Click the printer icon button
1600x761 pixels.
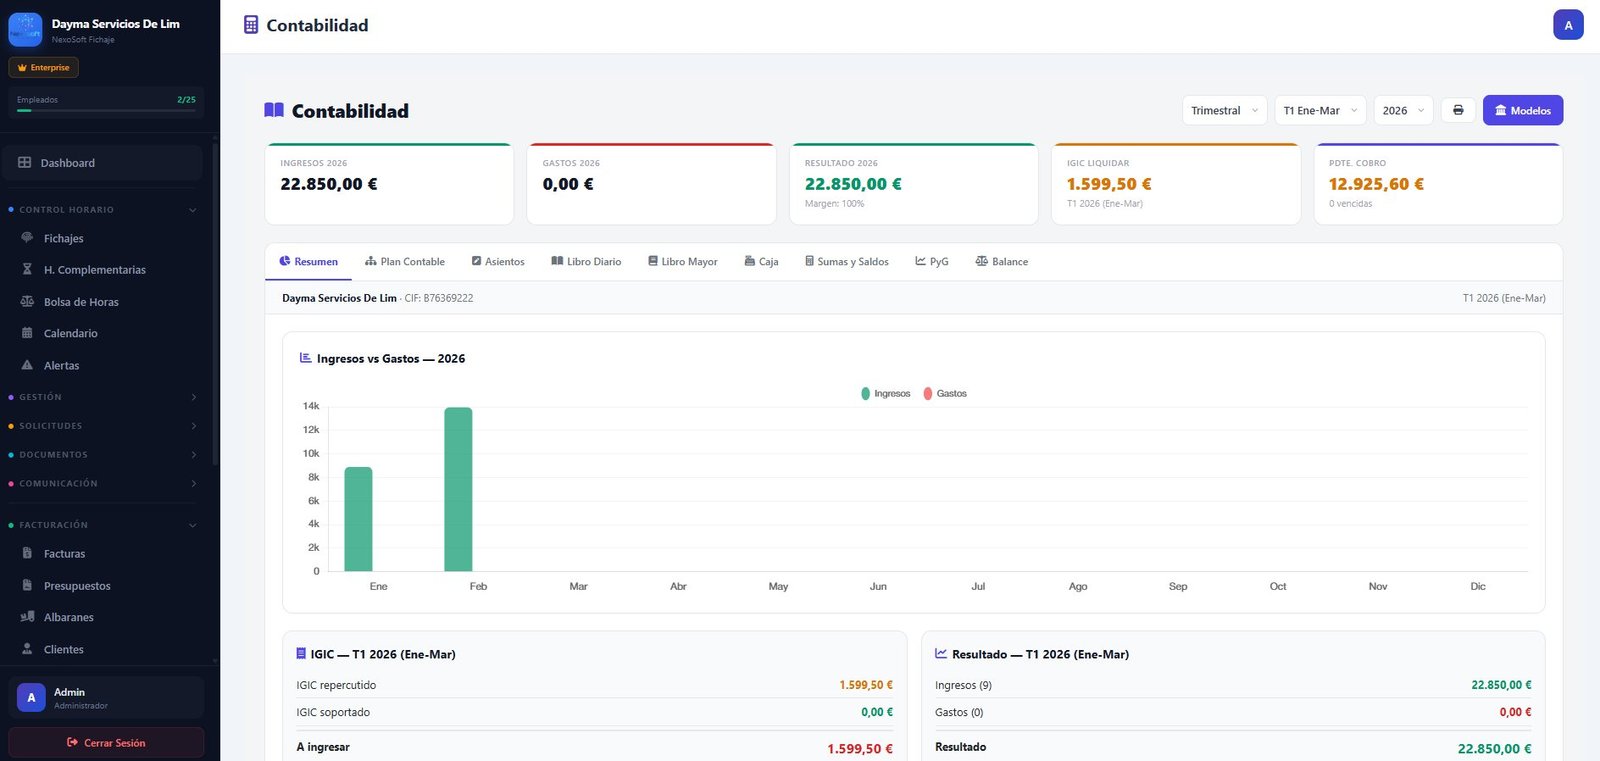tap(1458, 110)
